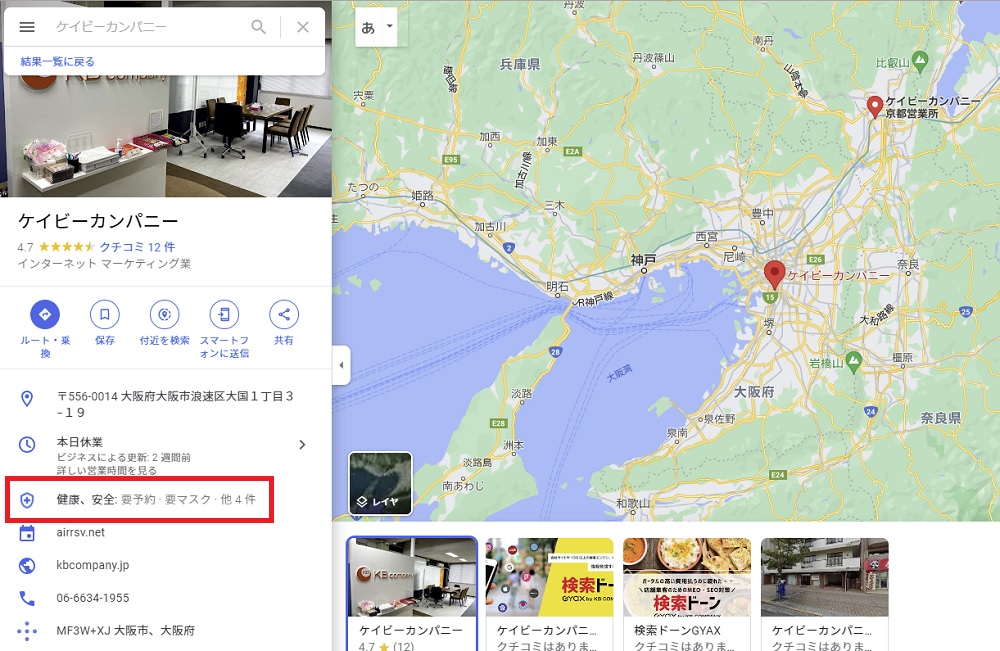Screen dimensions: 1000x651
Task: Go back via 結果一覧に戻る link
Action: (57, 61)
